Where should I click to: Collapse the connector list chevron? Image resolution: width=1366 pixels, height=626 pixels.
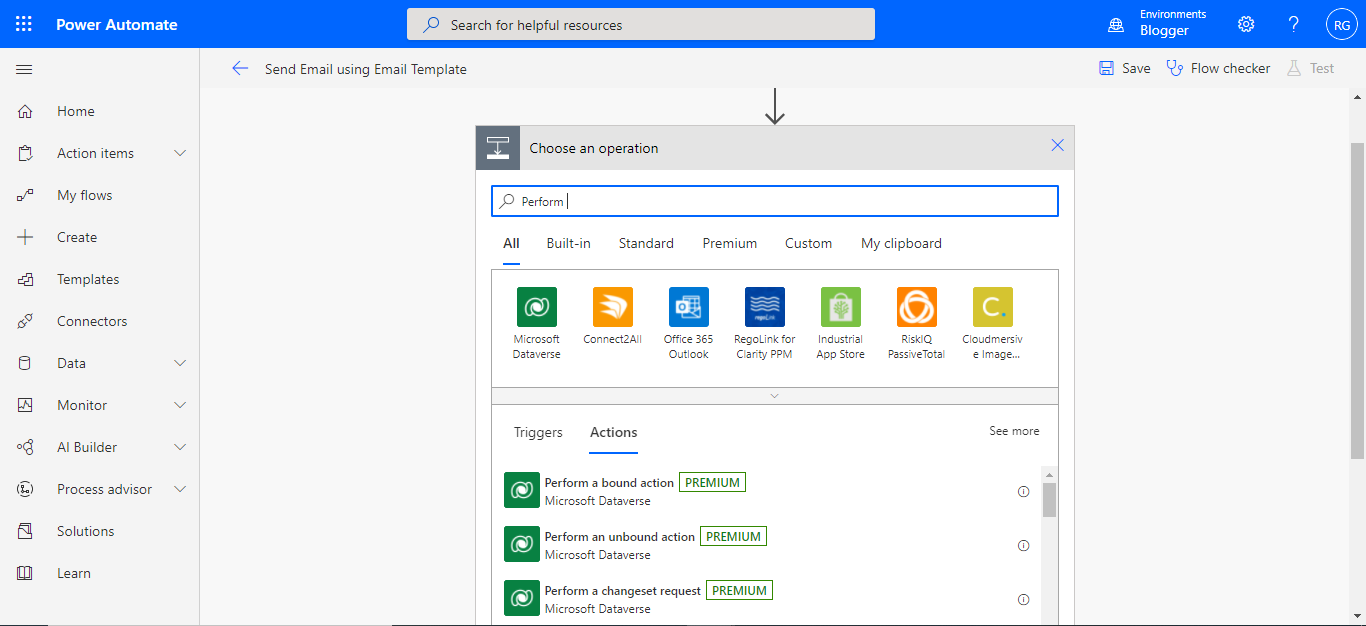774,396
